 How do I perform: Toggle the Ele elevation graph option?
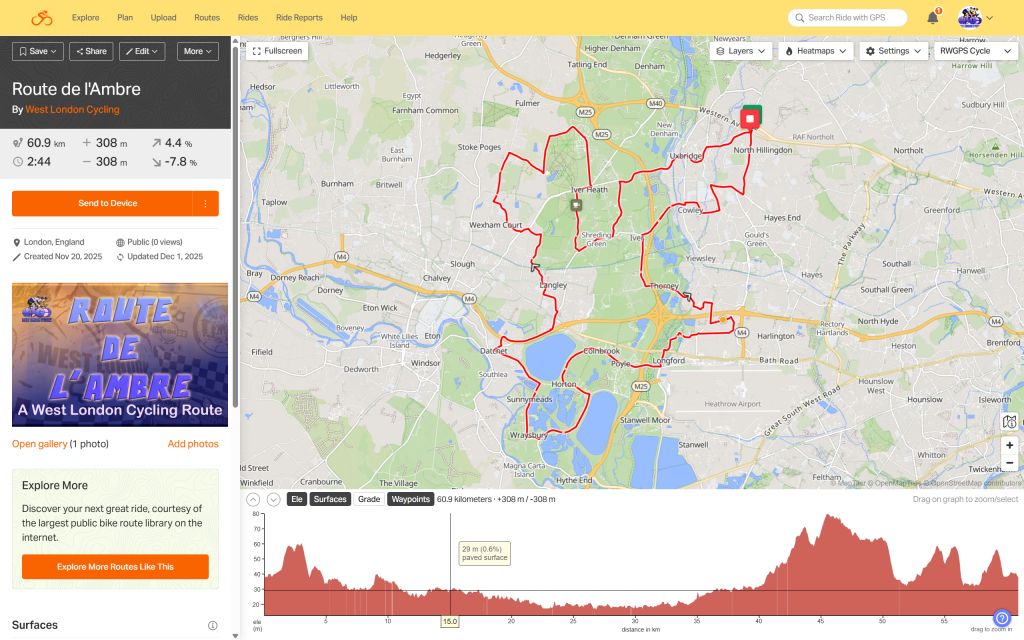(296, 499)
